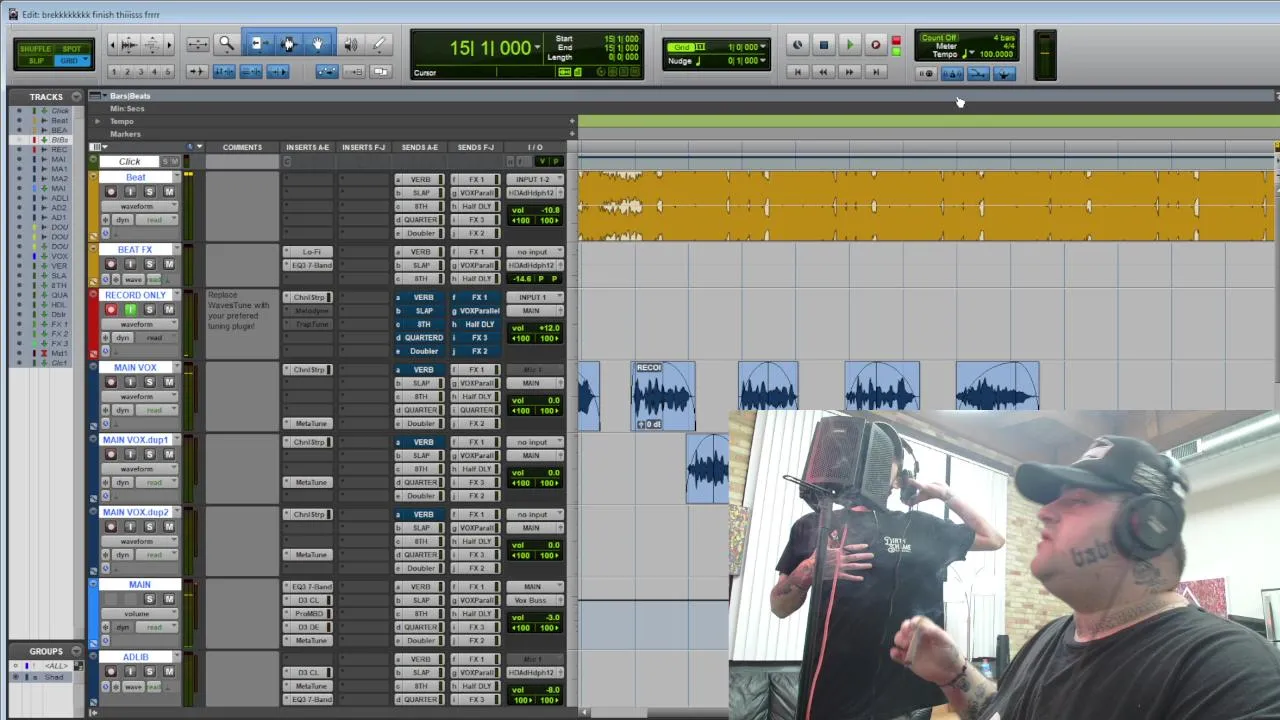Click the Fast Forward transport button
Viewport: 1280px width, 720px height.
pyautogui.click(x=849, y=72)
